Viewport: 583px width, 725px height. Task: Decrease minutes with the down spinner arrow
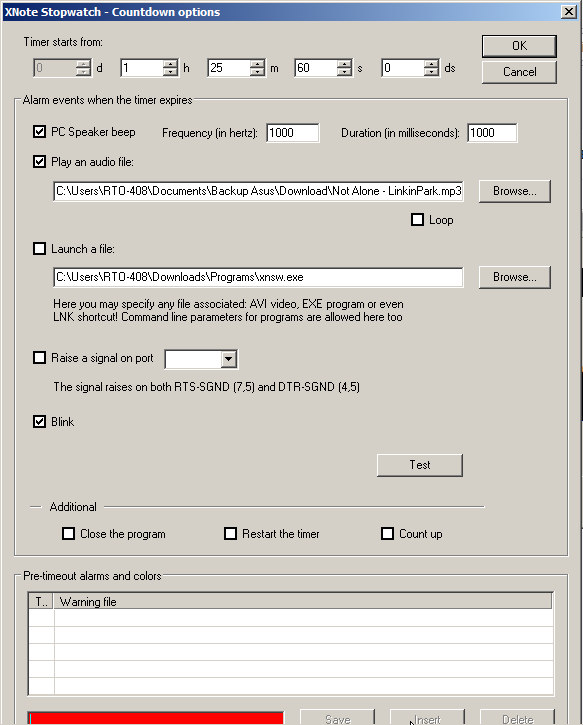[257, 72]
